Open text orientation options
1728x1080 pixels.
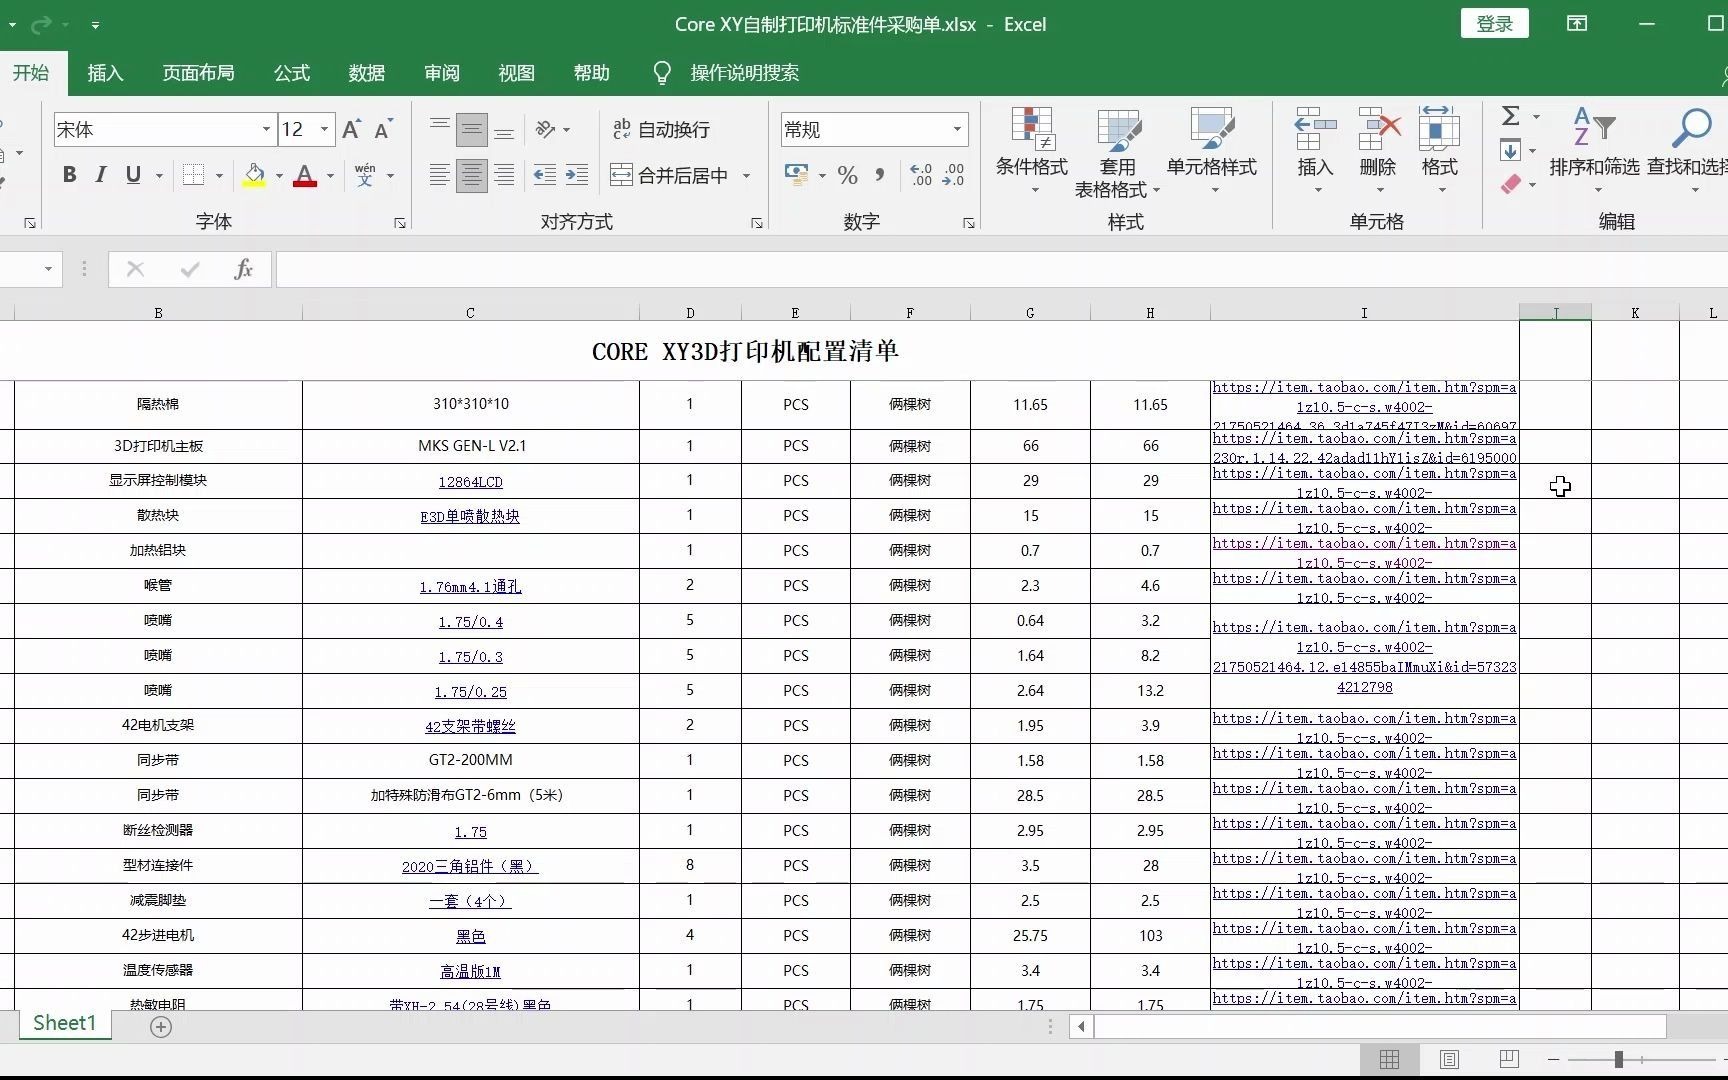[552, 129]
